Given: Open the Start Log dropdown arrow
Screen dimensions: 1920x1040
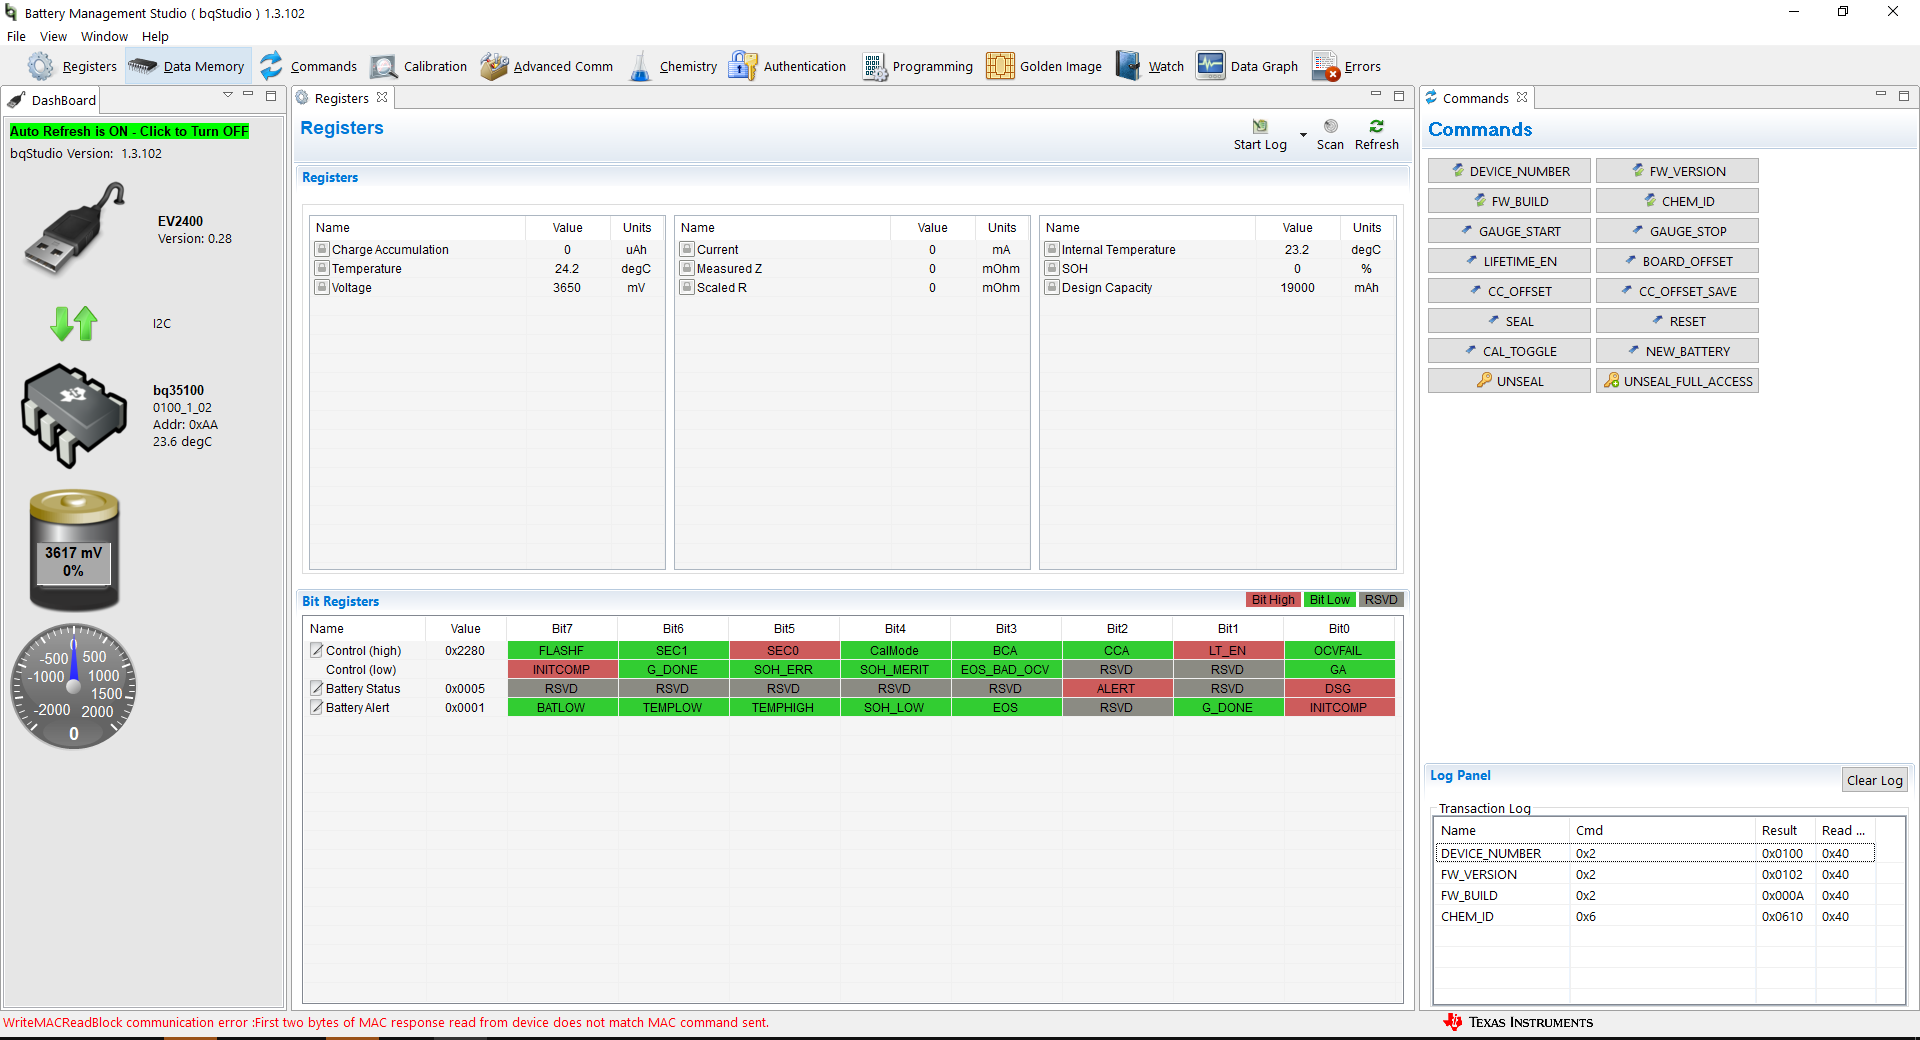Looking at the screenshot, I should (1303, 134).
